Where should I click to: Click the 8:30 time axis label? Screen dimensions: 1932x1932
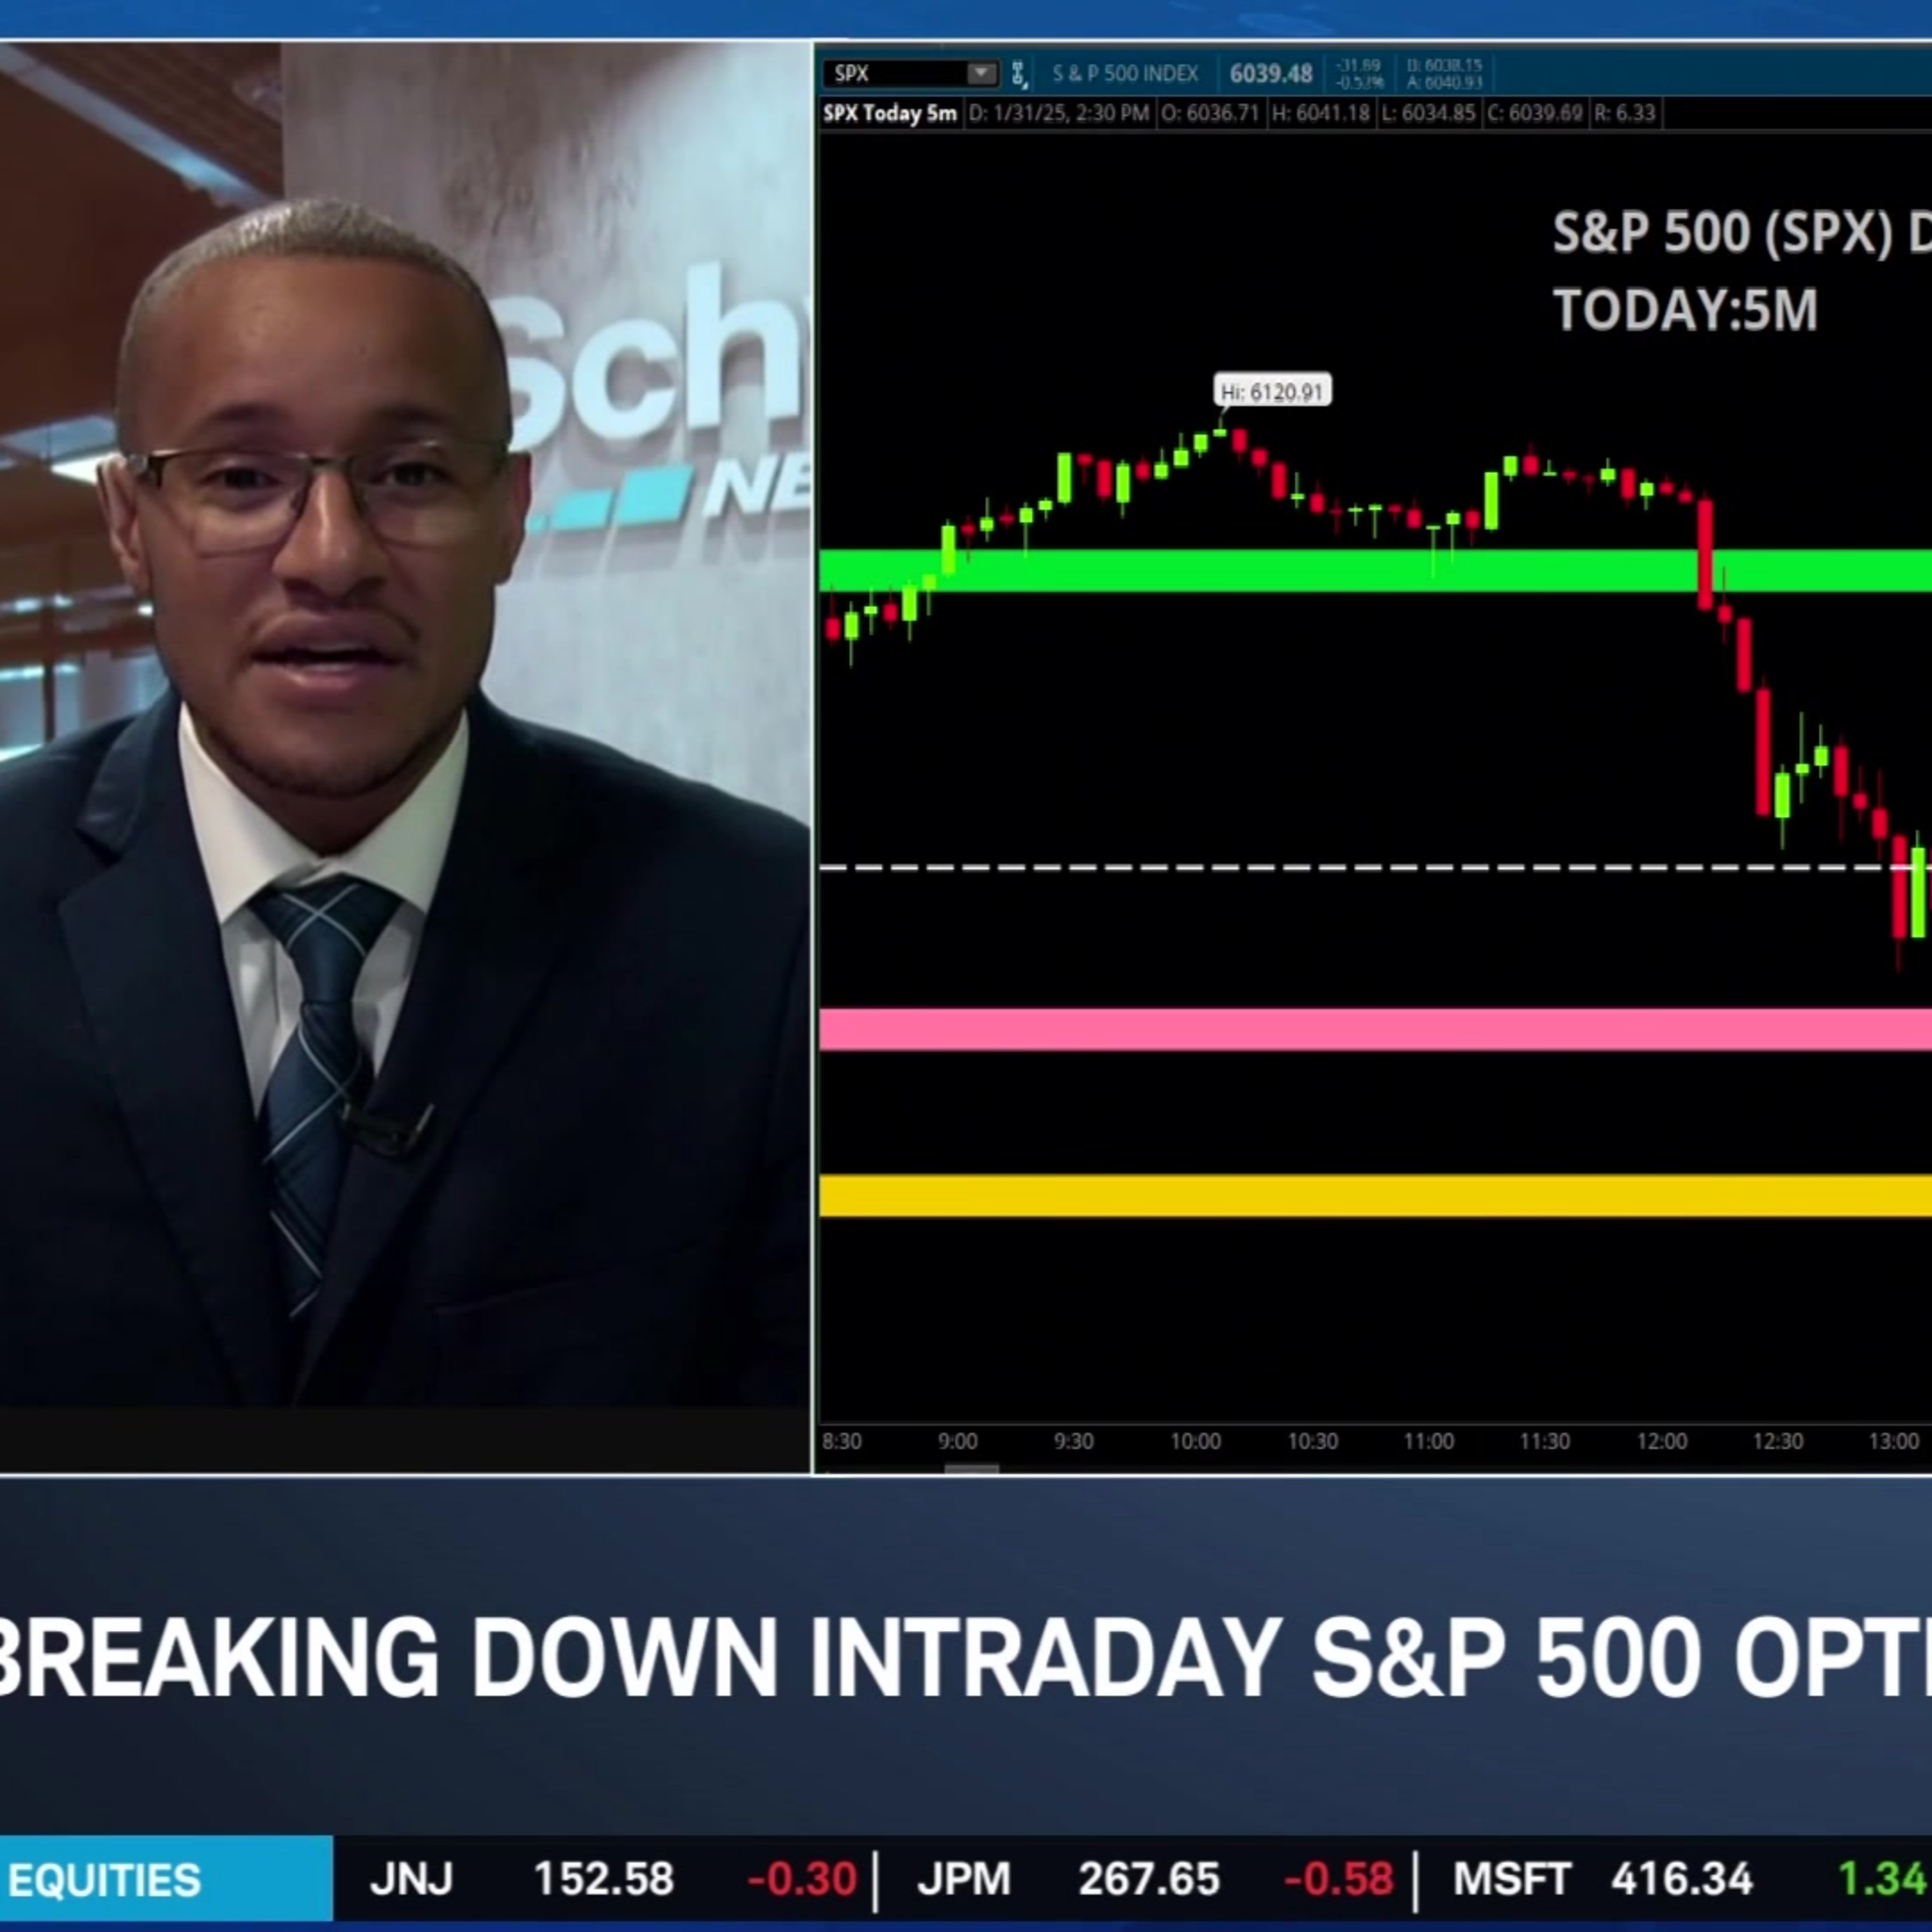[x=841, y=1441]
